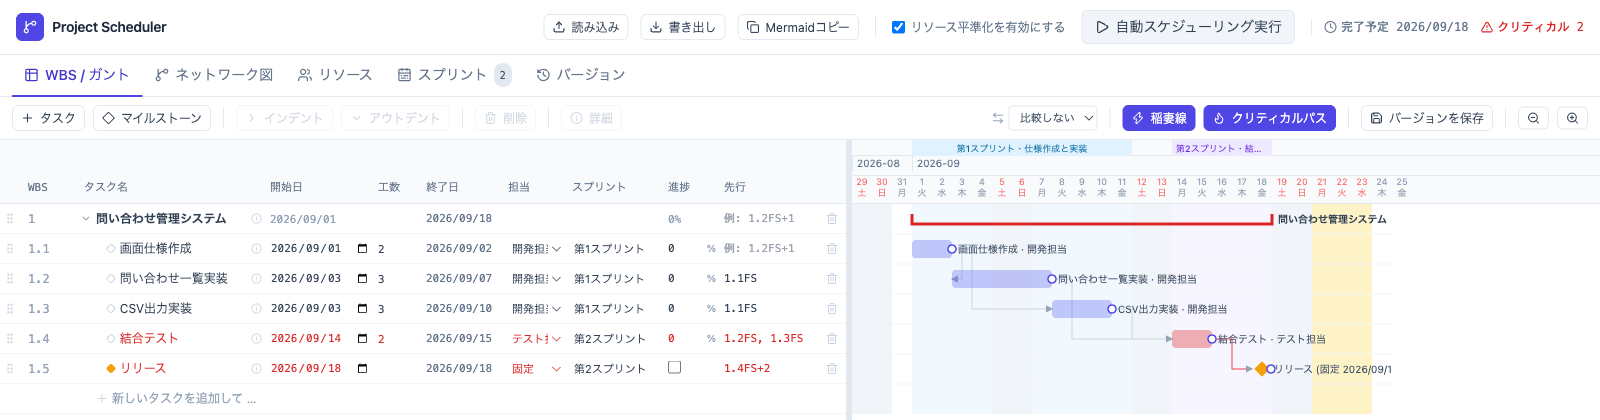Click the クリティカル 2 warning indicator
1600x420 pixels.
tap(1532, 27)
